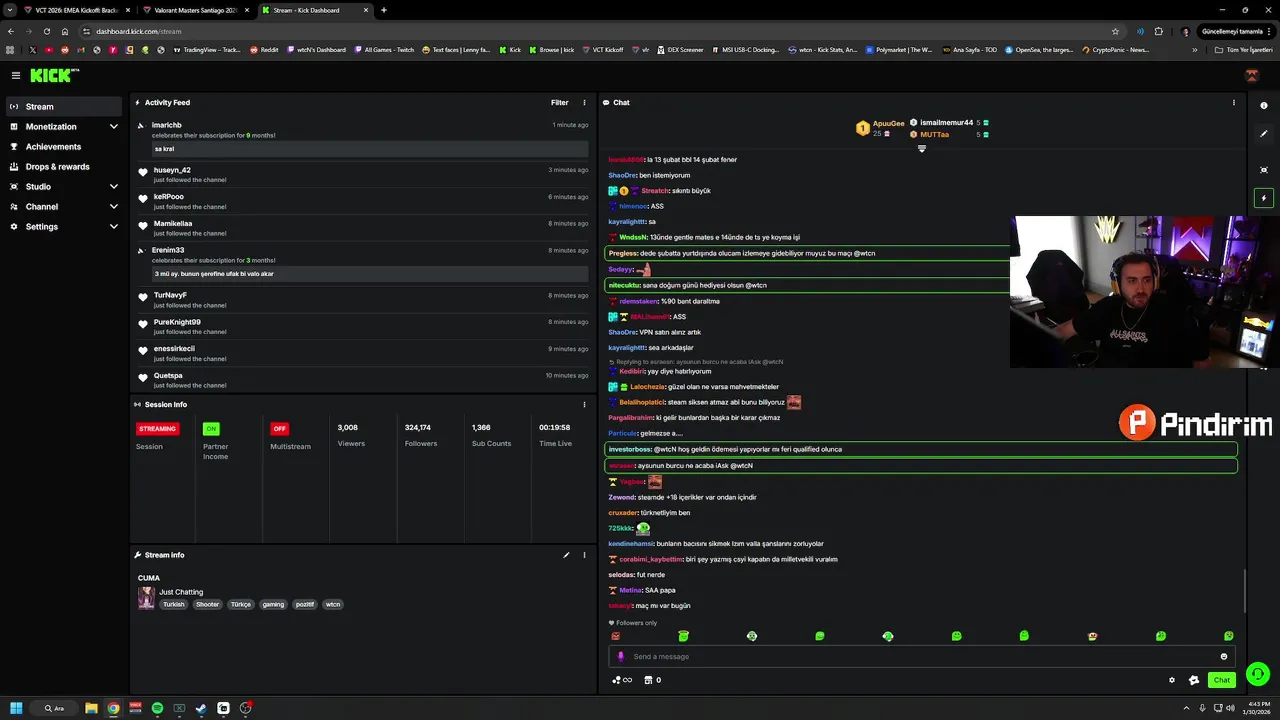Image resolution: width=1280 pixels, height=720 pixels.
Task: Bookmark this page with the star icon
Action: [1115, 31]
